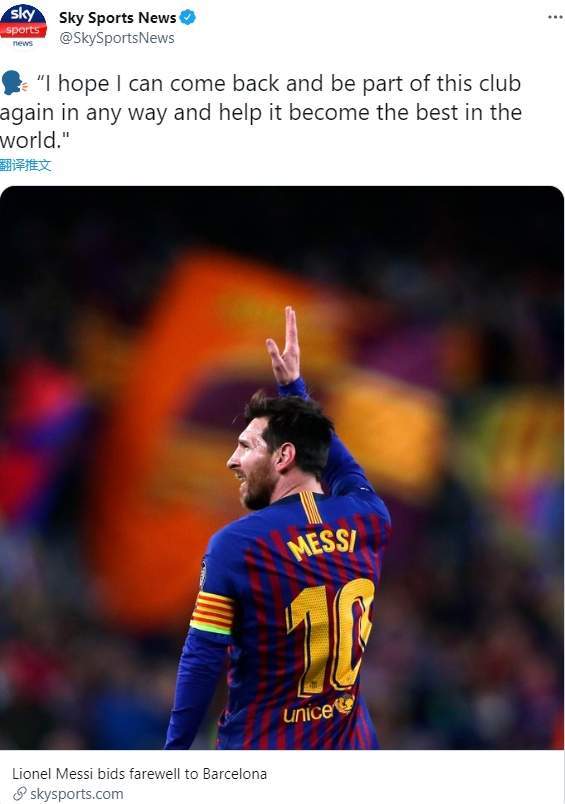565x804 pixels.
Task: Open the three-dot more options menu
Action: 555,17
